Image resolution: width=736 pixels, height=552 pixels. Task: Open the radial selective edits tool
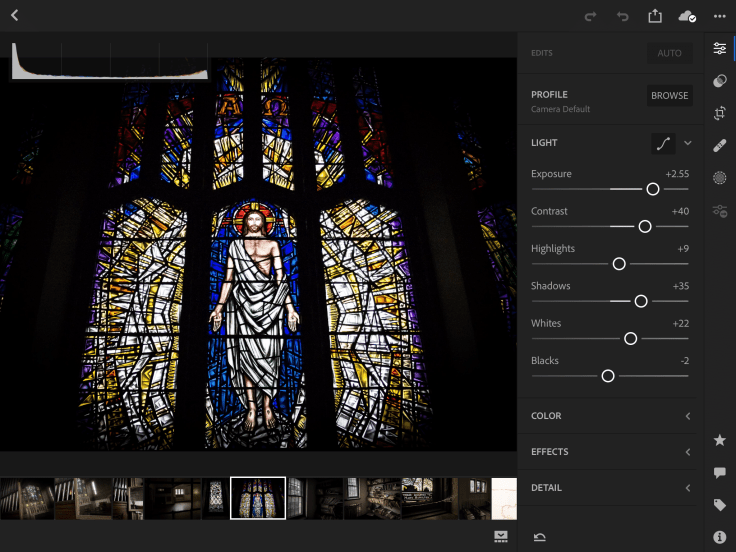pyautogui.click(x=719, y=178)
